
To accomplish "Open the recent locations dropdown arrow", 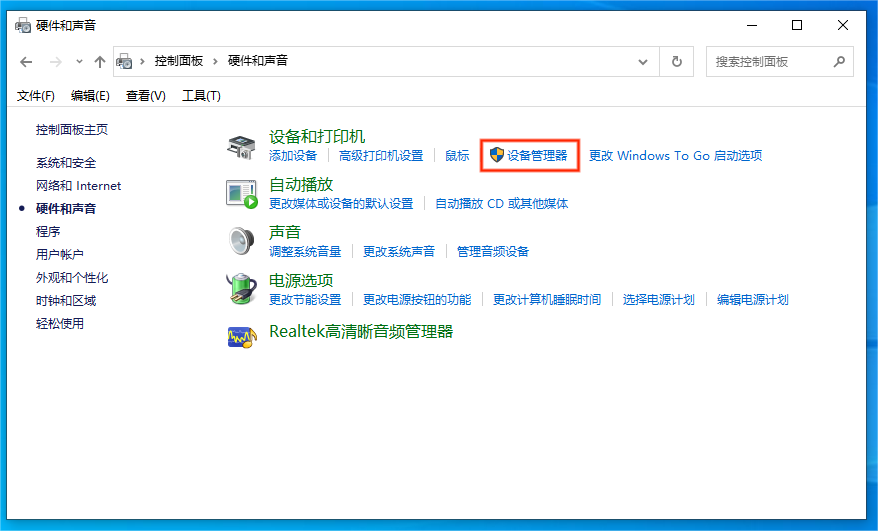I will (79, 62).
